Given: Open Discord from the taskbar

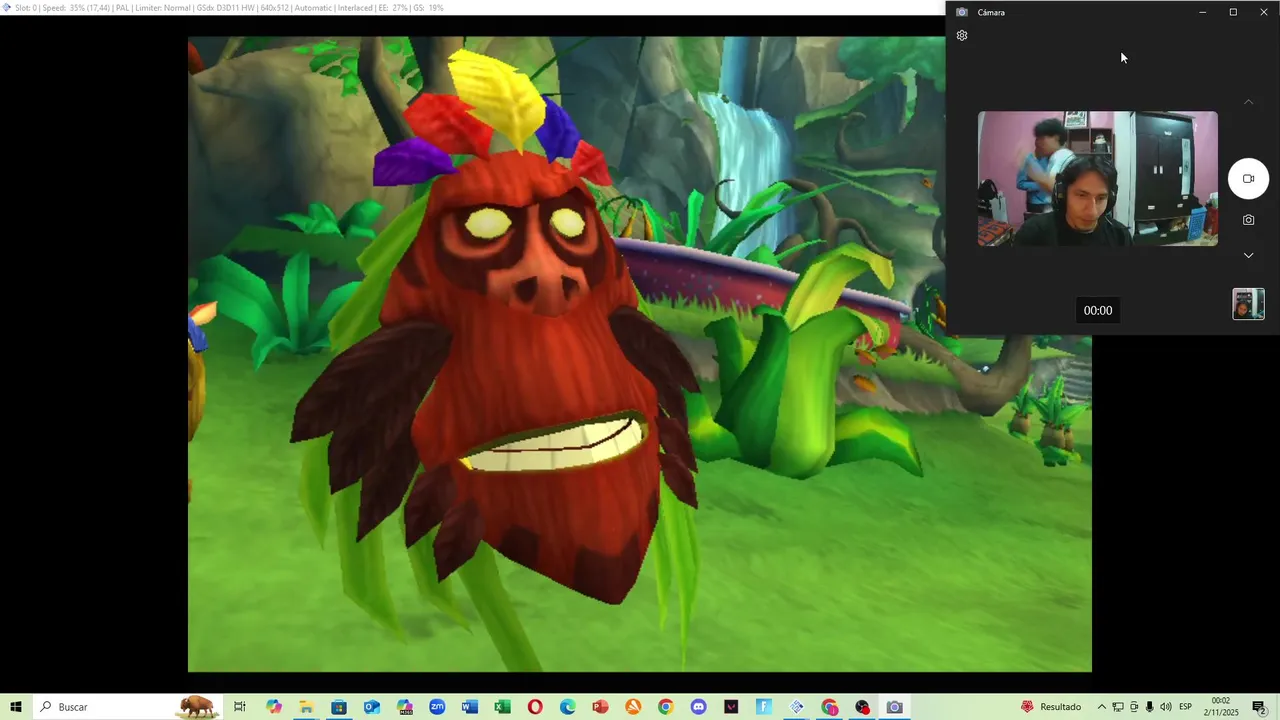Looking at the screenshot, I should pyautogui.click(x=698, y=707).
